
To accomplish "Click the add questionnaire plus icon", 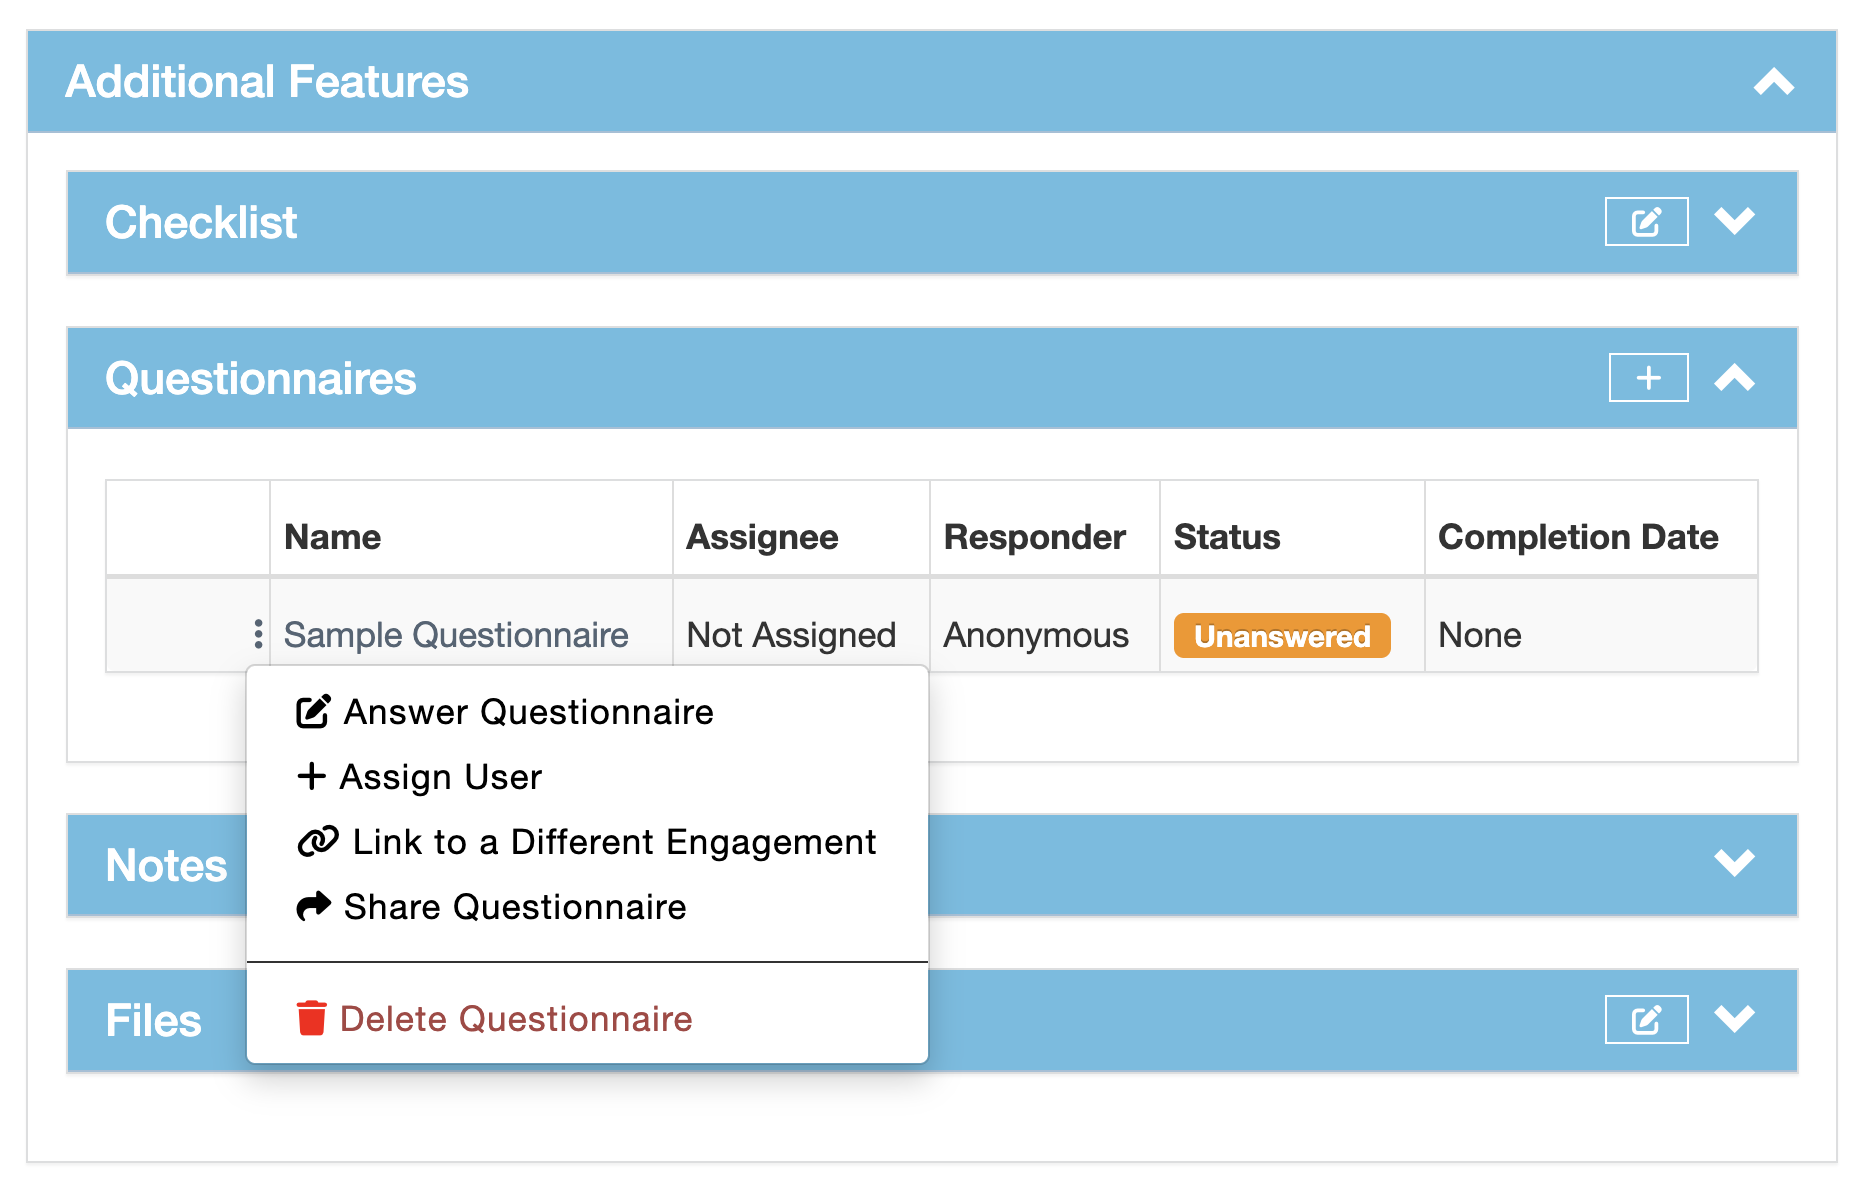I will (x=1648, y=378).
